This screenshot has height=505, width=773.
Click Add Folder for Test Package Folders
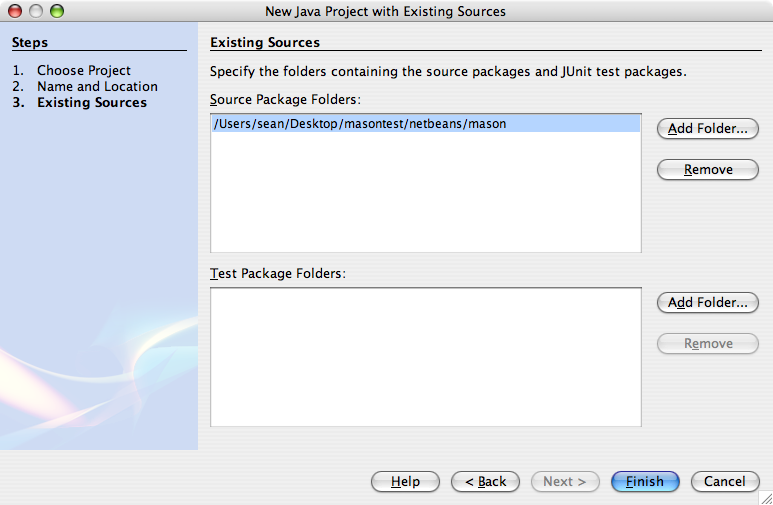[x=707, y=303]
